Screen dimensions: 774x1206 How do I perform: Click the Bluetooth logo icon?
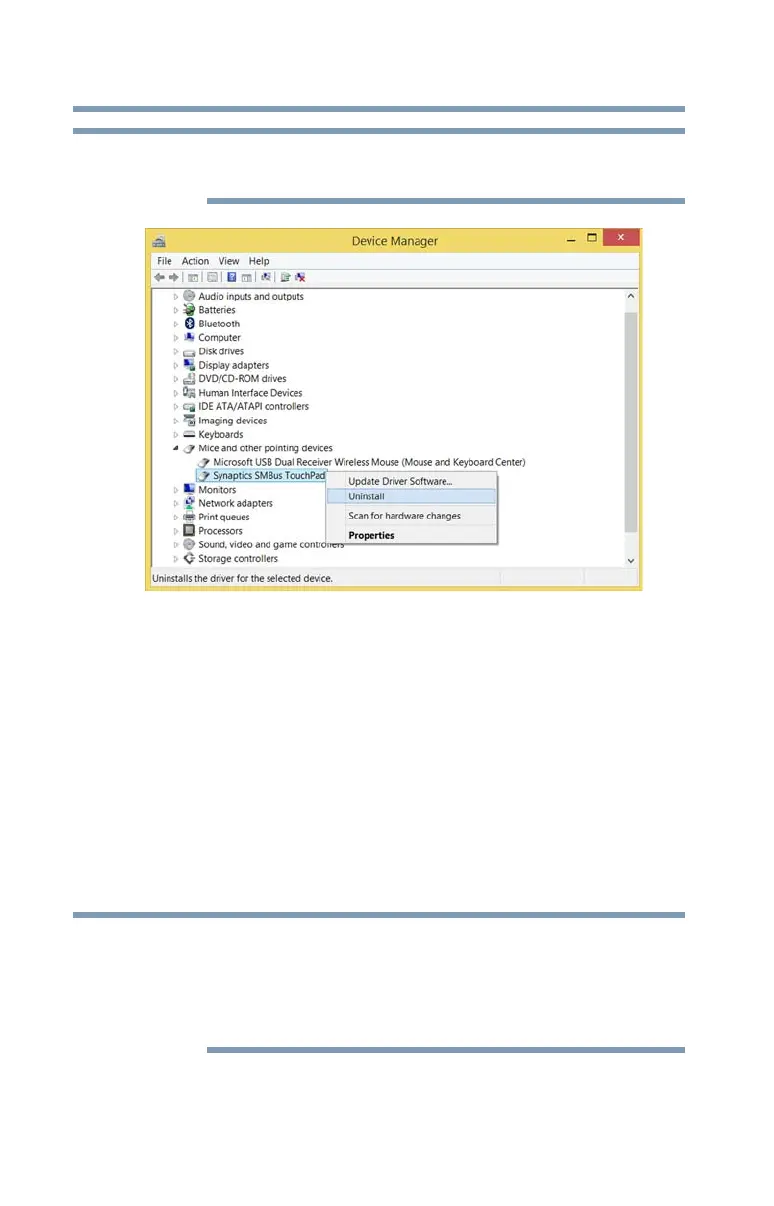(x=189, y=324)
